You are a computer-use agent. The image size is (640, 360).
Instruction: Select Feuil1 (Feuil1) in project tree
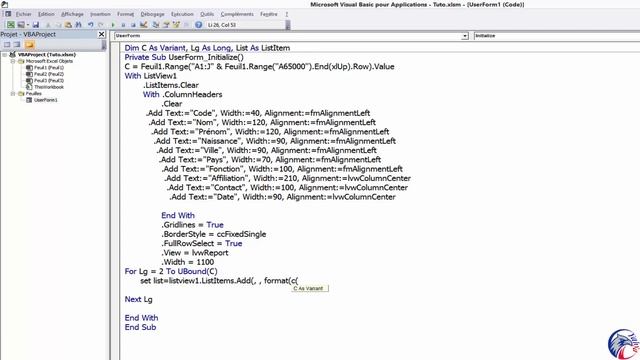coord(49,67)
